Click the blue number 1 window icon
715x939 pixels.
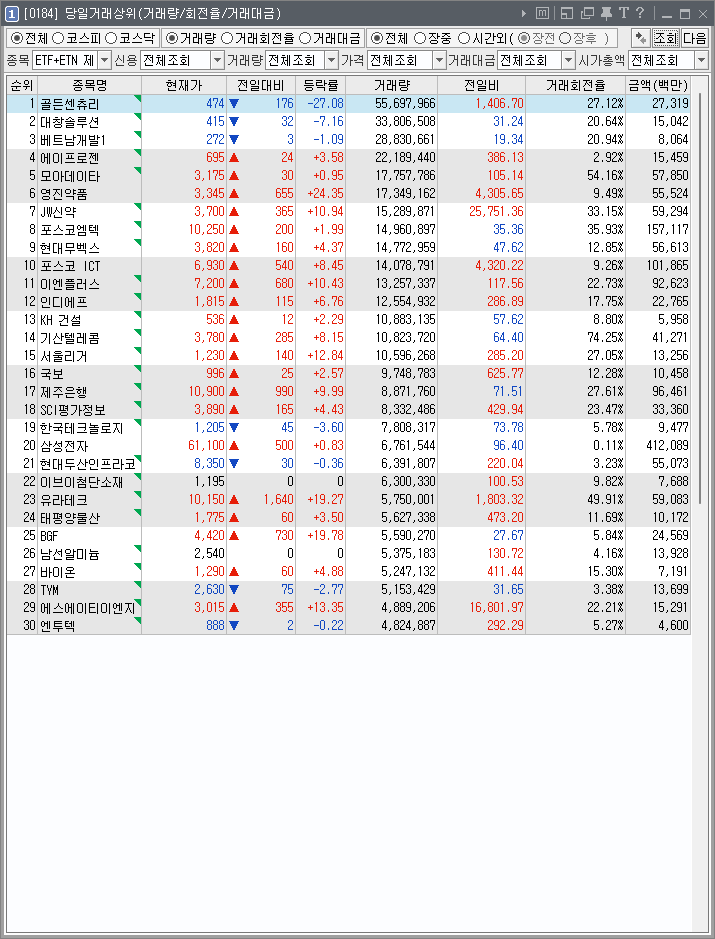pyautogui.click(x=12, y=13)
